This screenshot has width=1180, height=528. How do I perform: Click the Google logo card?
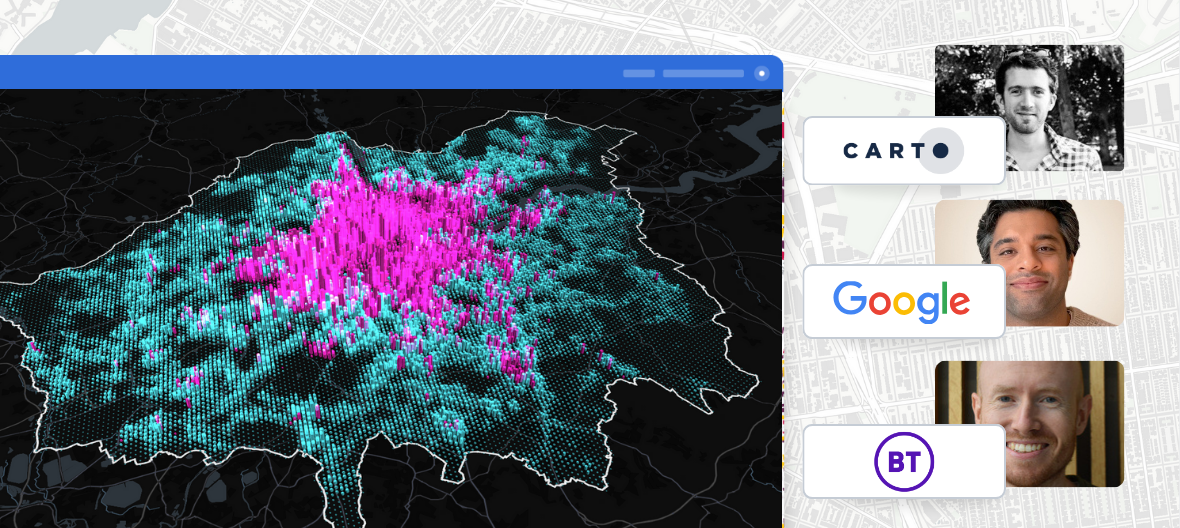pyautogui.click(x=904, y=301)
